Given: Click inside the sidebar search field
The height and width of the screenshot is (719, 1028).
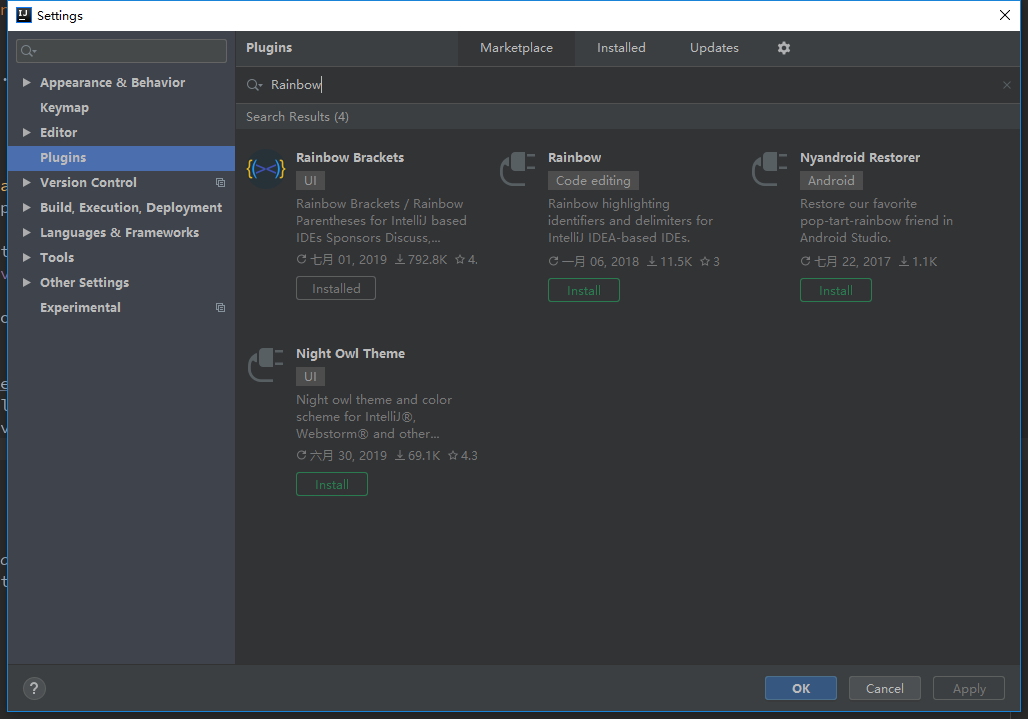Looking at the screenshot, I should click(x=120, y=50).
